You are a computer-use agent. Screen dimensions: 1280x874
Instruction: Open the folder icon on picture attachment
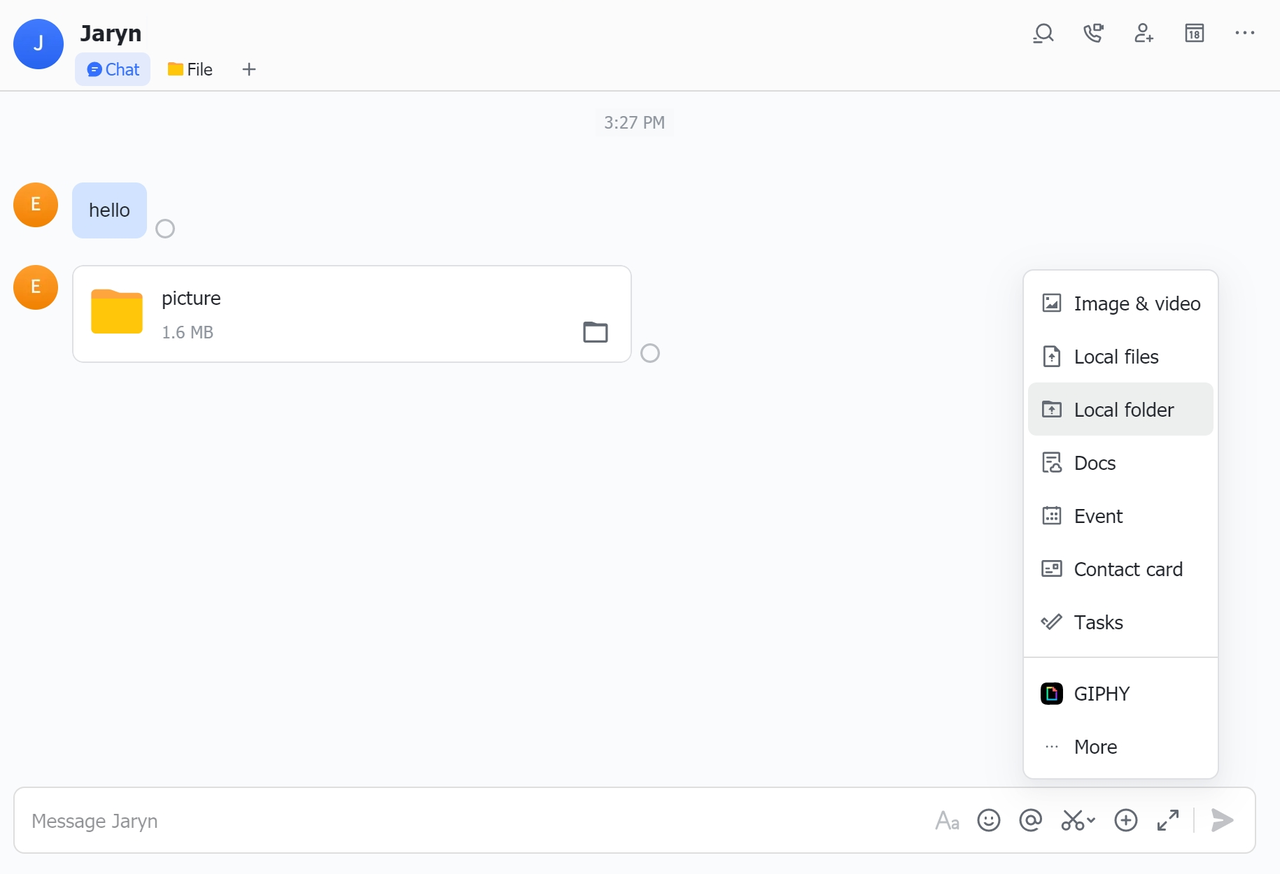[595, 332]
